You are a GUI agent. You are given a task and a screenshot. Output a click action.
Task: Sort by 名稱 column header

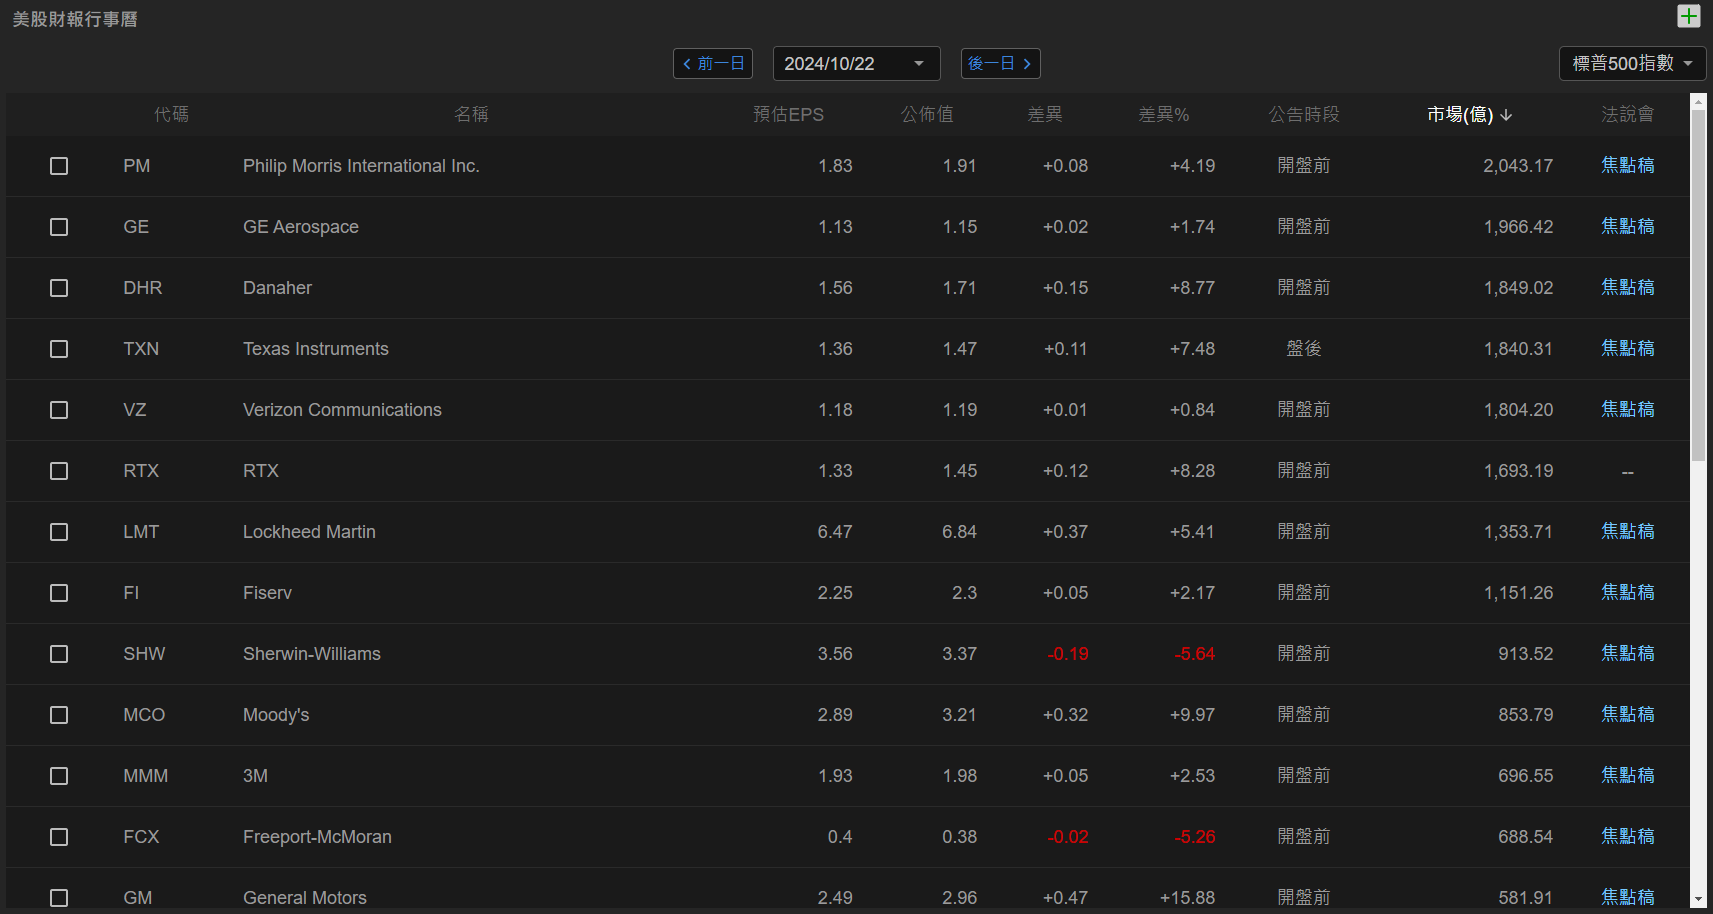point(471,115)
